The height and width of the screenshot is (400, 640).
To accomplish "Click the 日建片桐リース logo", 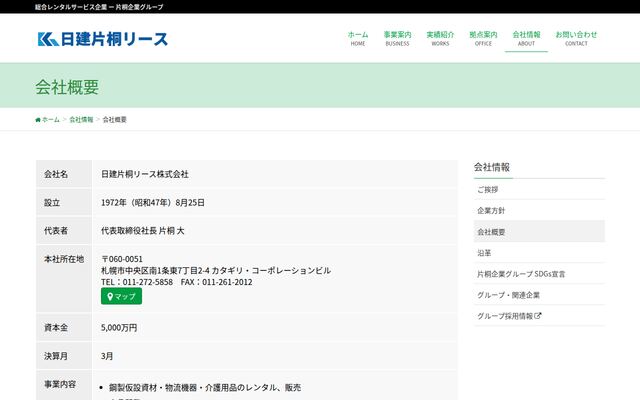I will click(102, 39).
